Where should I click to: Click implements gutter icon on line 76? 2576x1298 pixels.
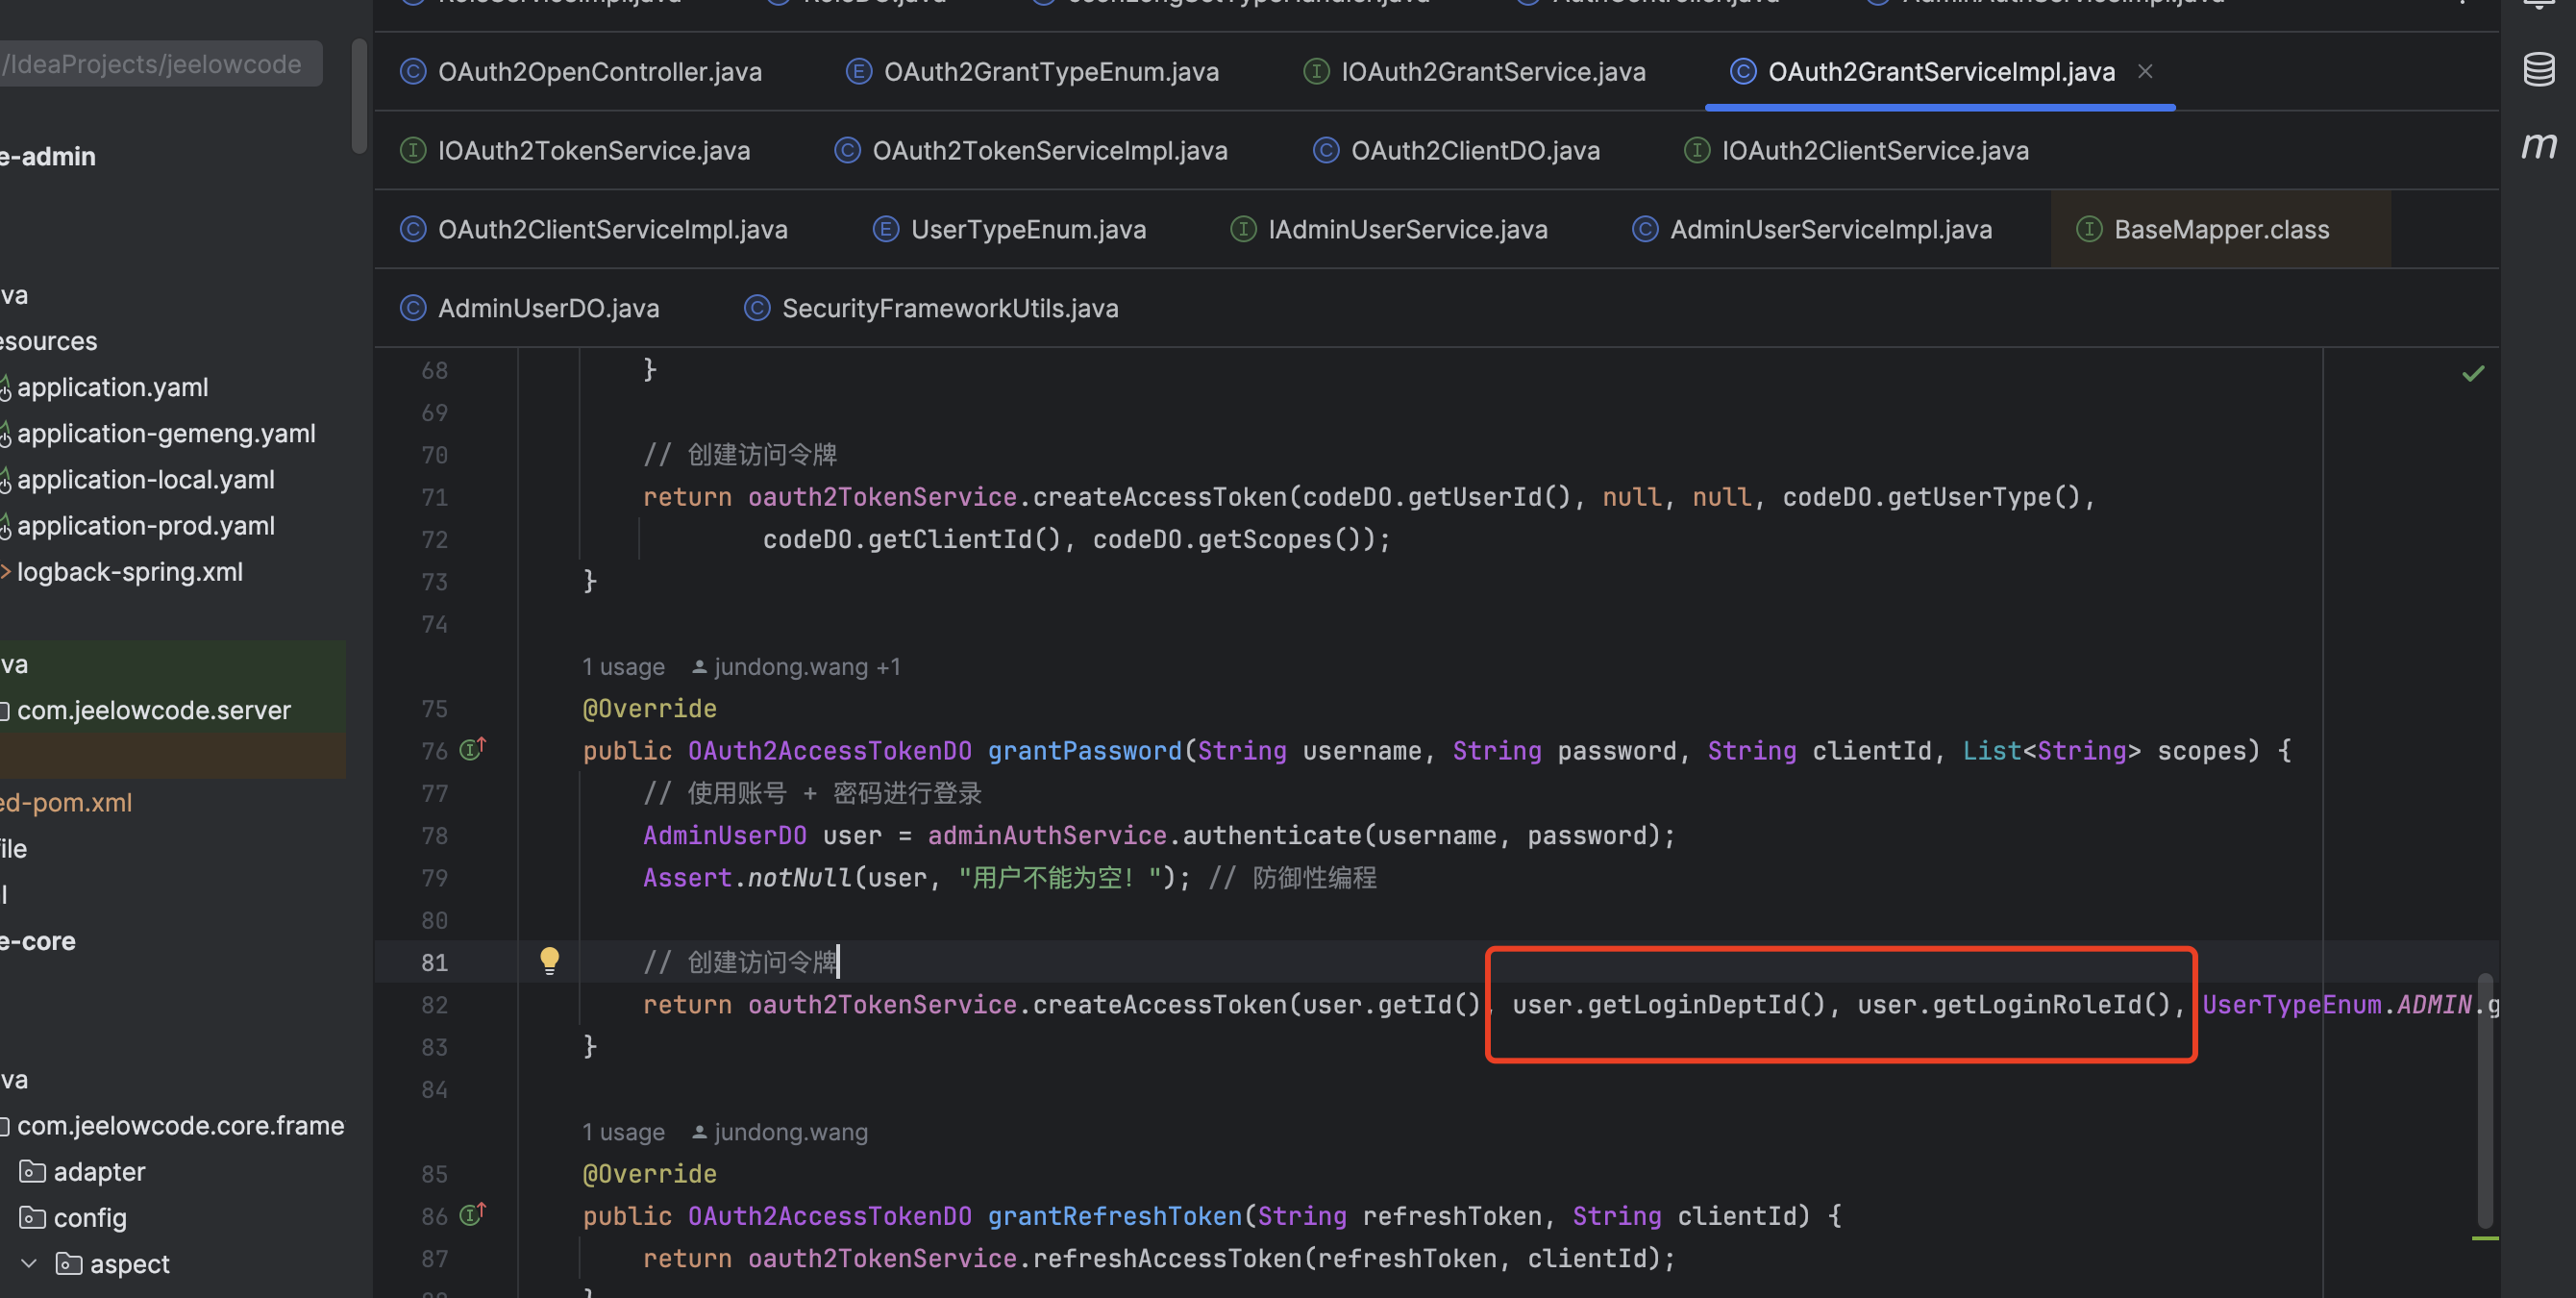pos(472,749)
